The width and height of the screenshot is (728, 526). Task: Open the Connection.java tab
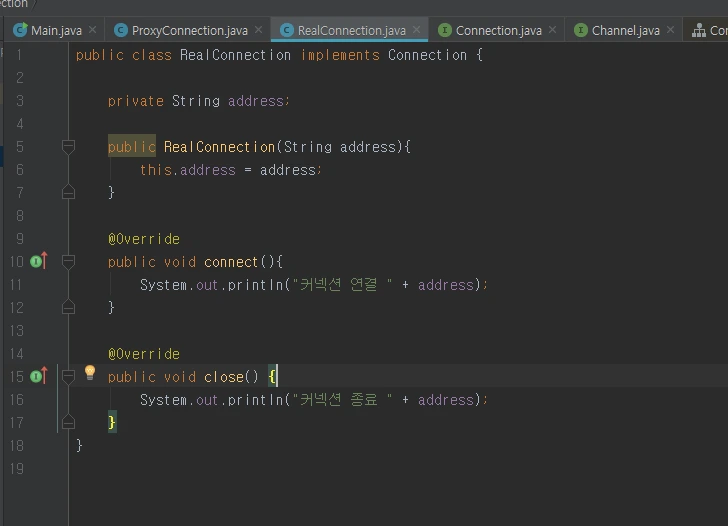499,31
